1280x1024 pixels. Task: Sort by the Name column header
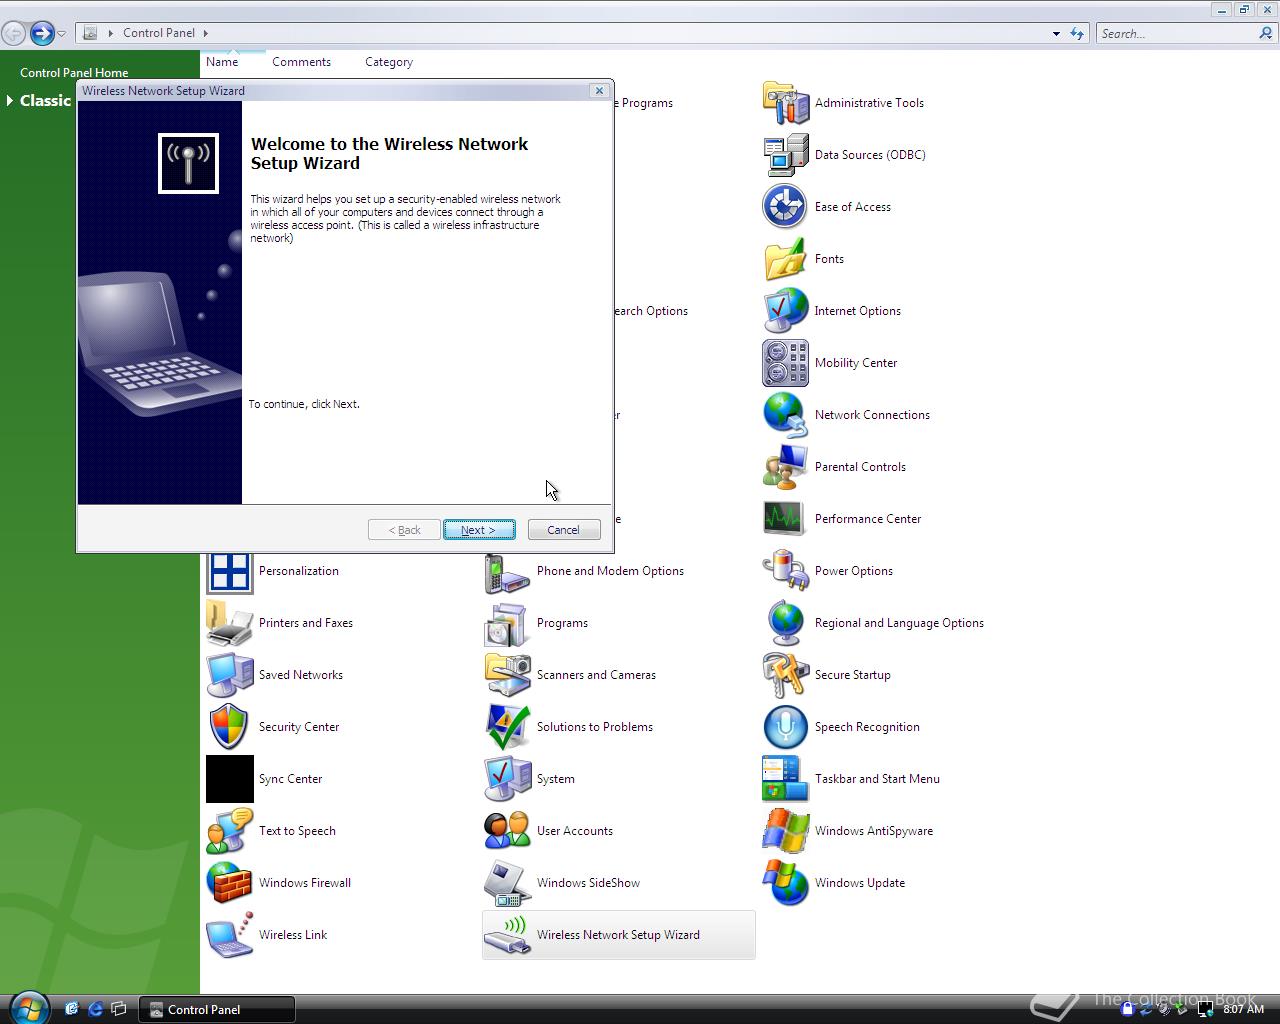coord(222,62)
